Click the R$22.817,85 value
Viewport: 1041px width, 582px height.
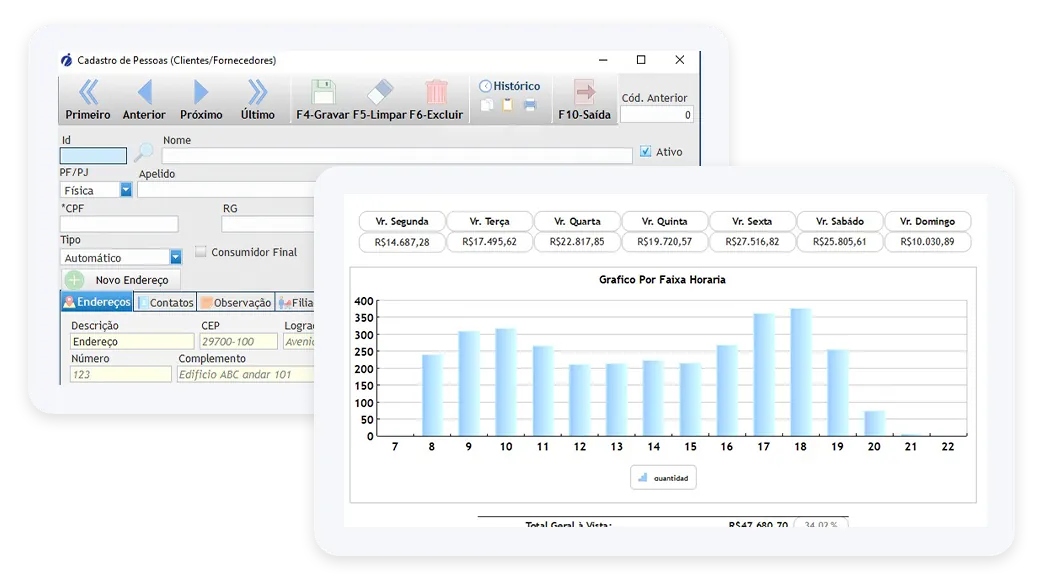click(577, 242)
